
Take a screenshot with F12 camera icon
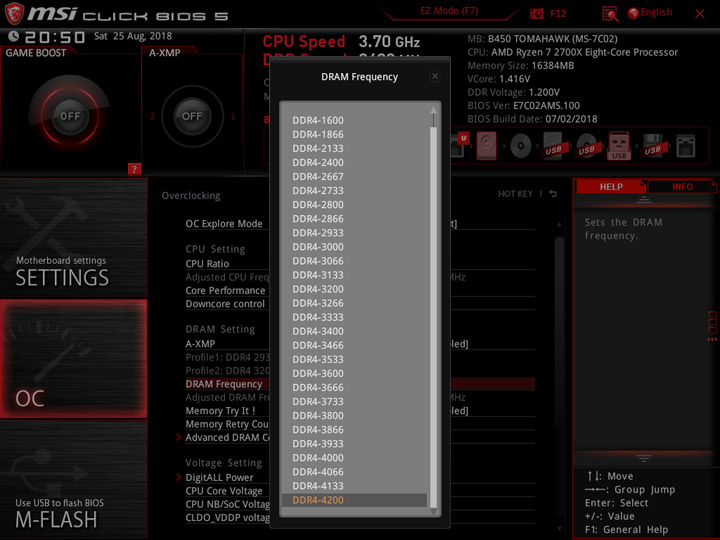pos(536,13)
